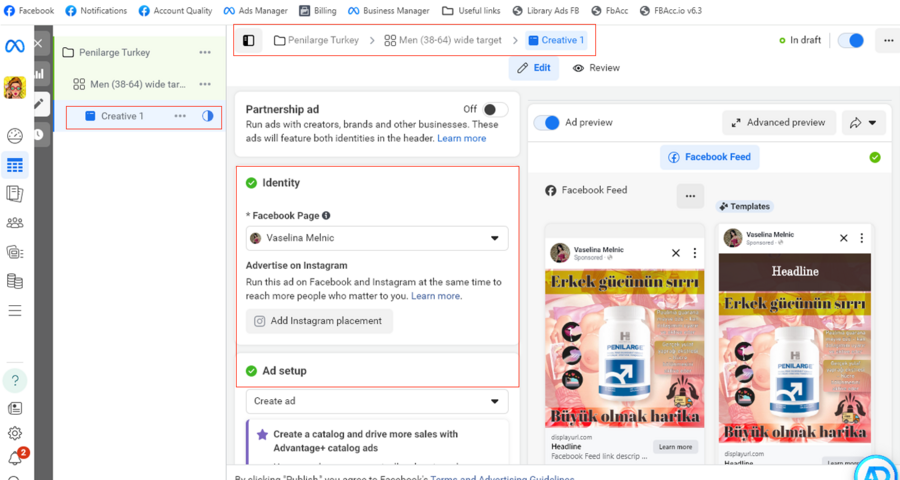Click Add Instagram placement button
The height and width of the screenshot is (480, 900).
[x=319, y=321]
